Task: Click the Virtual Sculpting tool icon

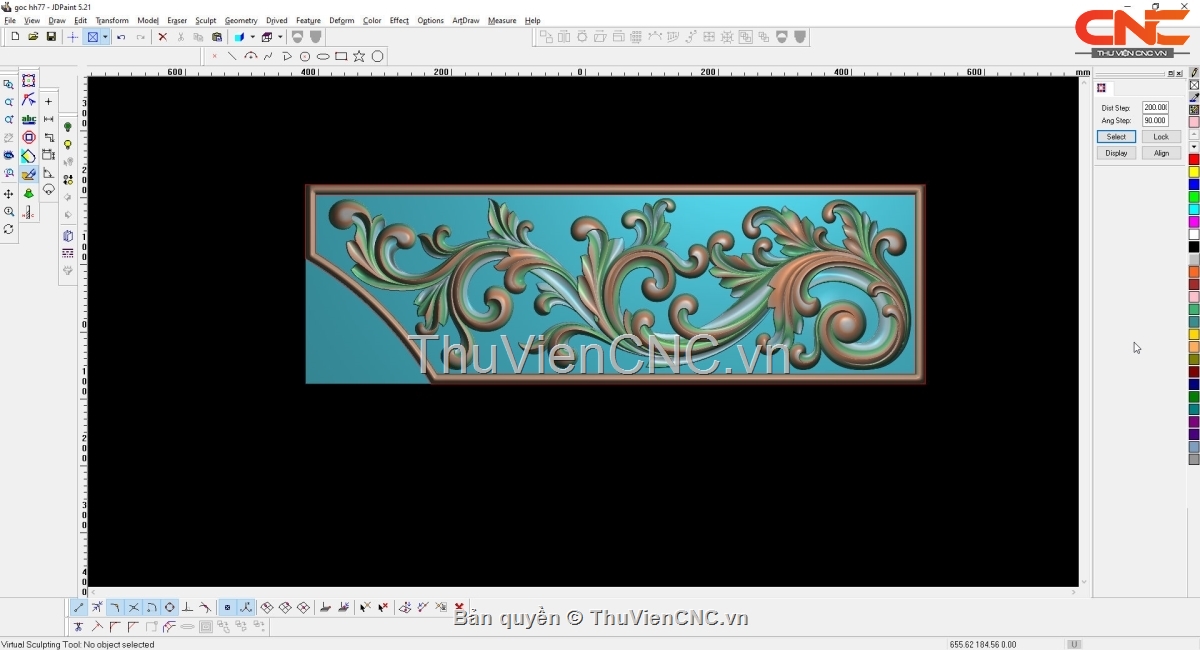Action: point(29,174)
